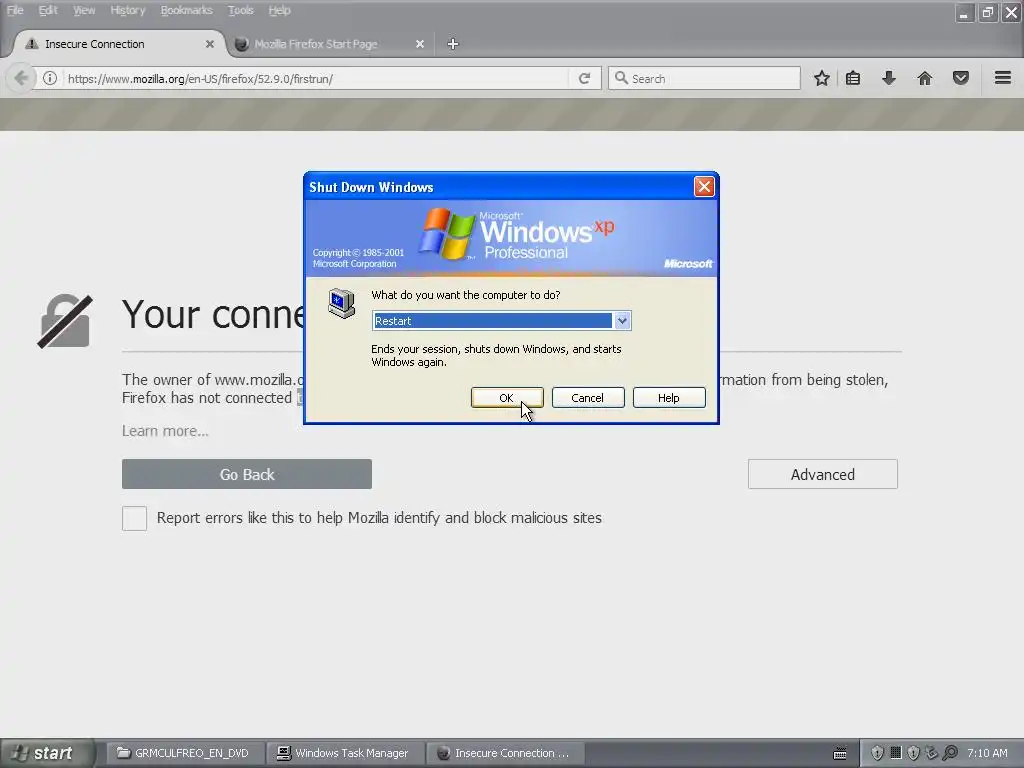
Task: Click the Go Back button
Action: coord(247,474)
